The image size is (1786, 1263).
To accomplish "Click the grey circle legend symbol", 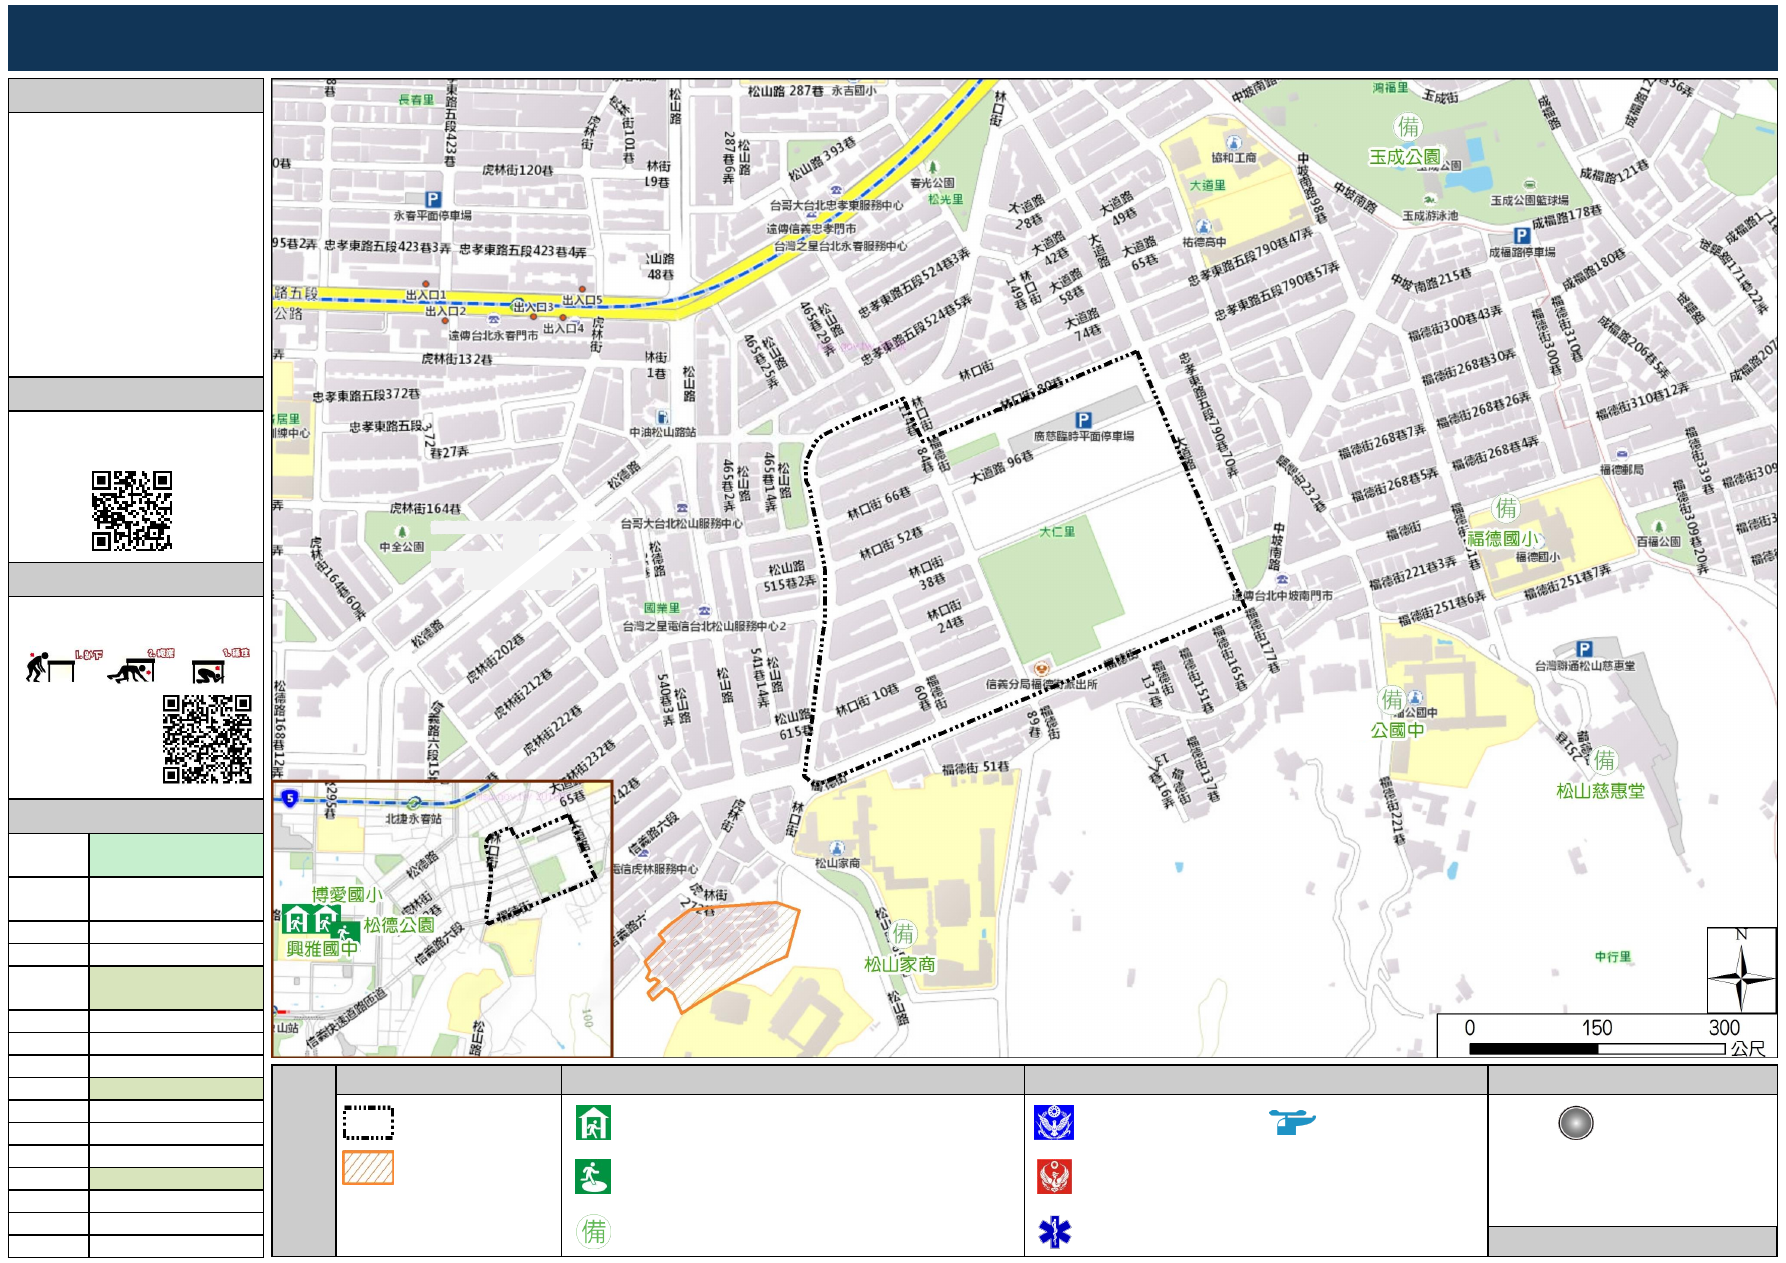I will (x=1575, y=1123).
